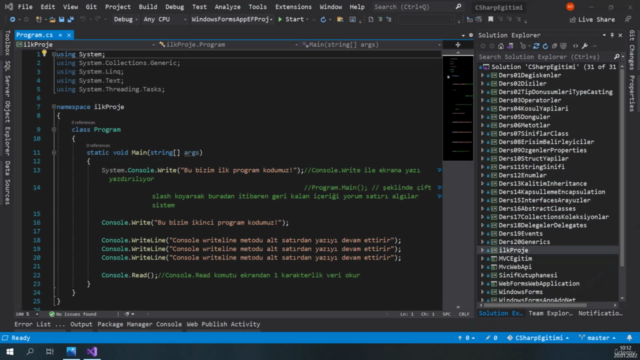Click the Windows Start button
Viewport: 640px width, 360px height.
point(10,351)
